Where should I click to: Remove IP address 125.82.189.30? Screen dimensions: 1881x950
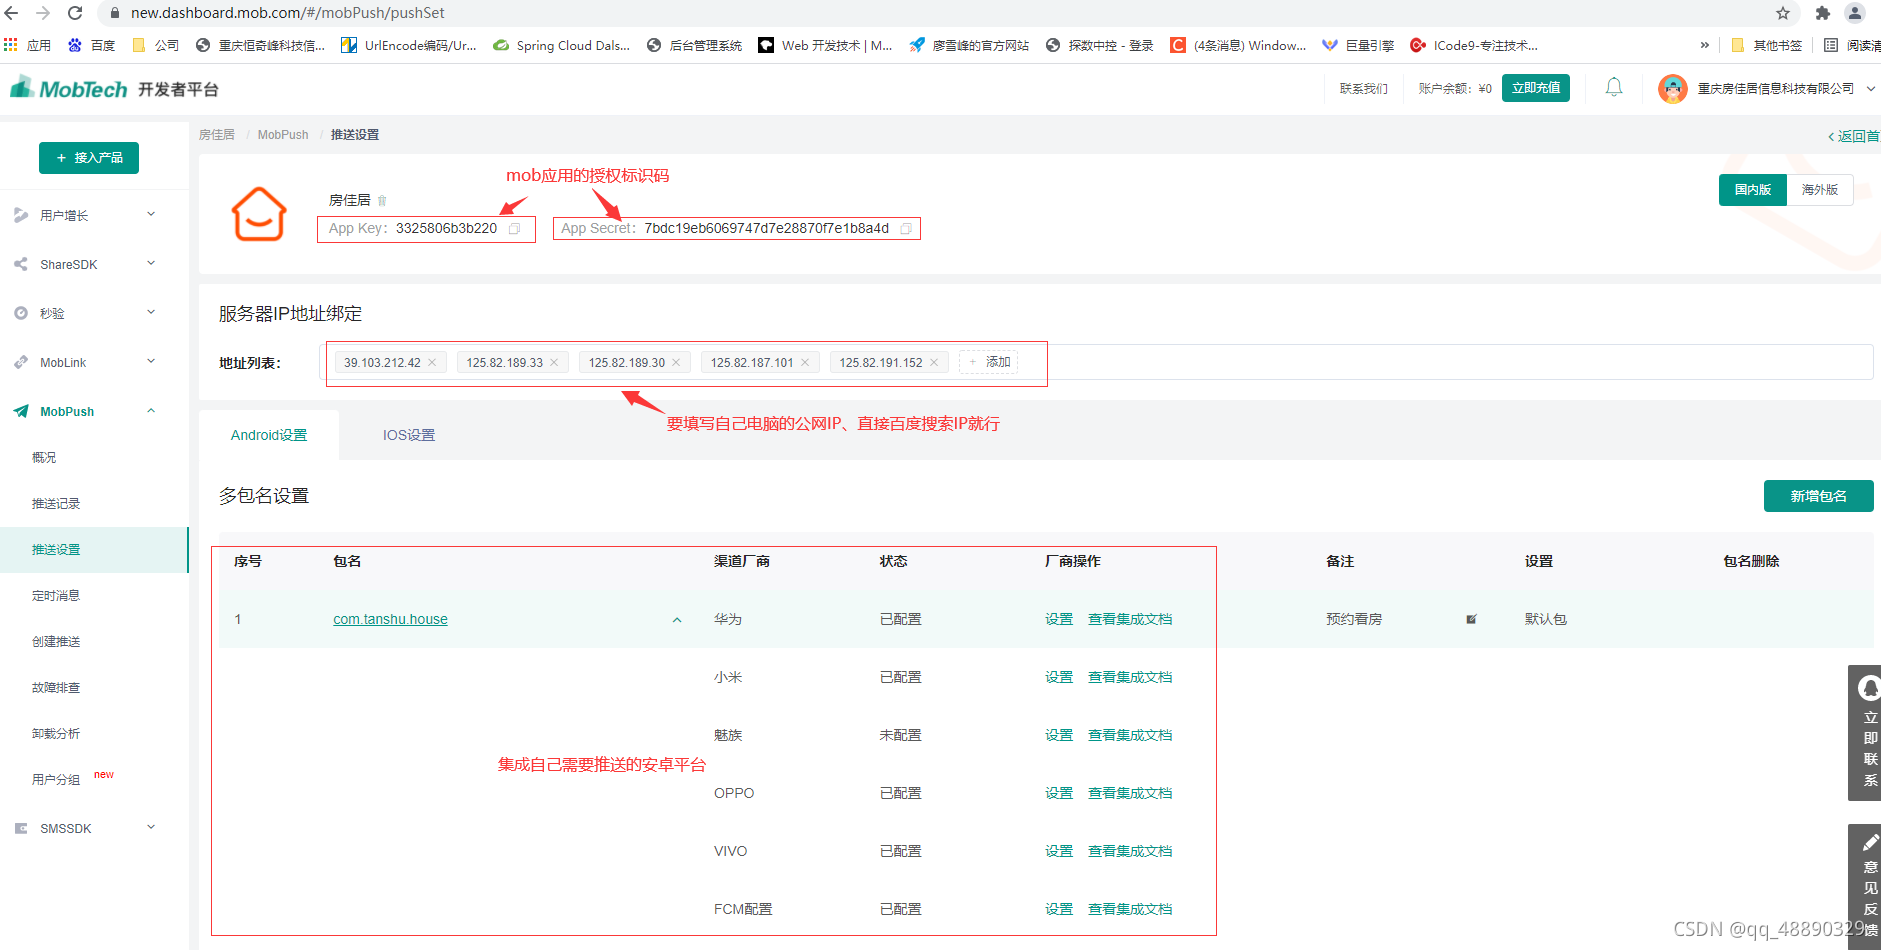coord(676,363)
